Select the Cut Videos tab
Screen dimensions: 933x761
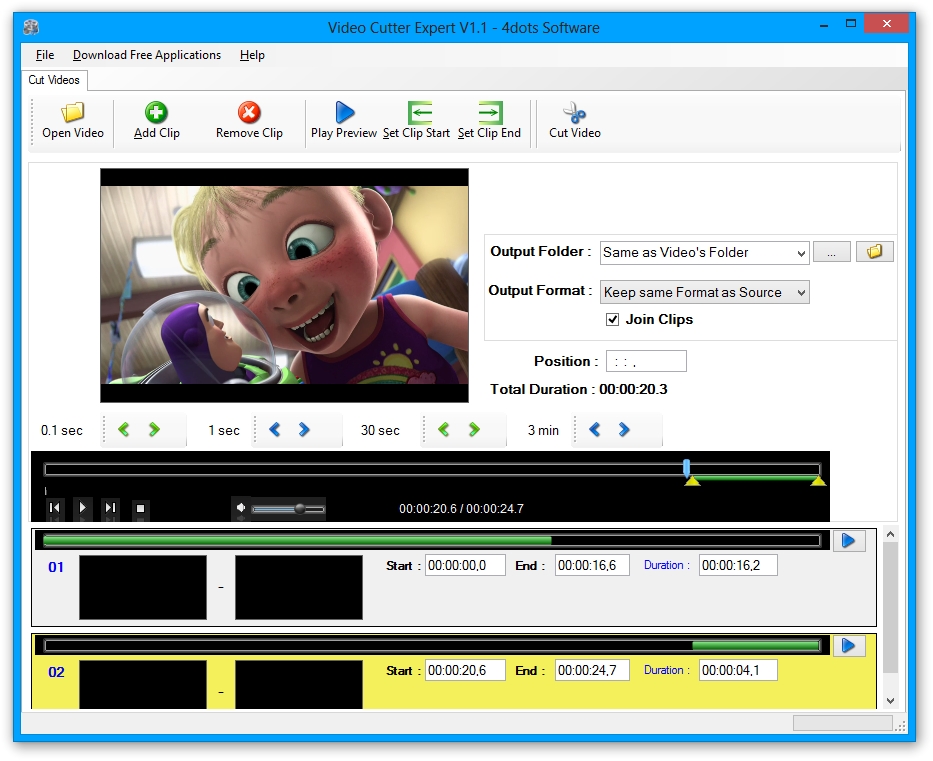54,80
